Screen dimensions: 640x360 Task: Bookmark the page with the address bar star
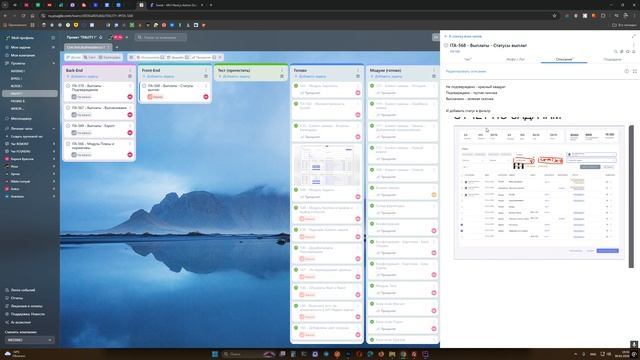554,16
